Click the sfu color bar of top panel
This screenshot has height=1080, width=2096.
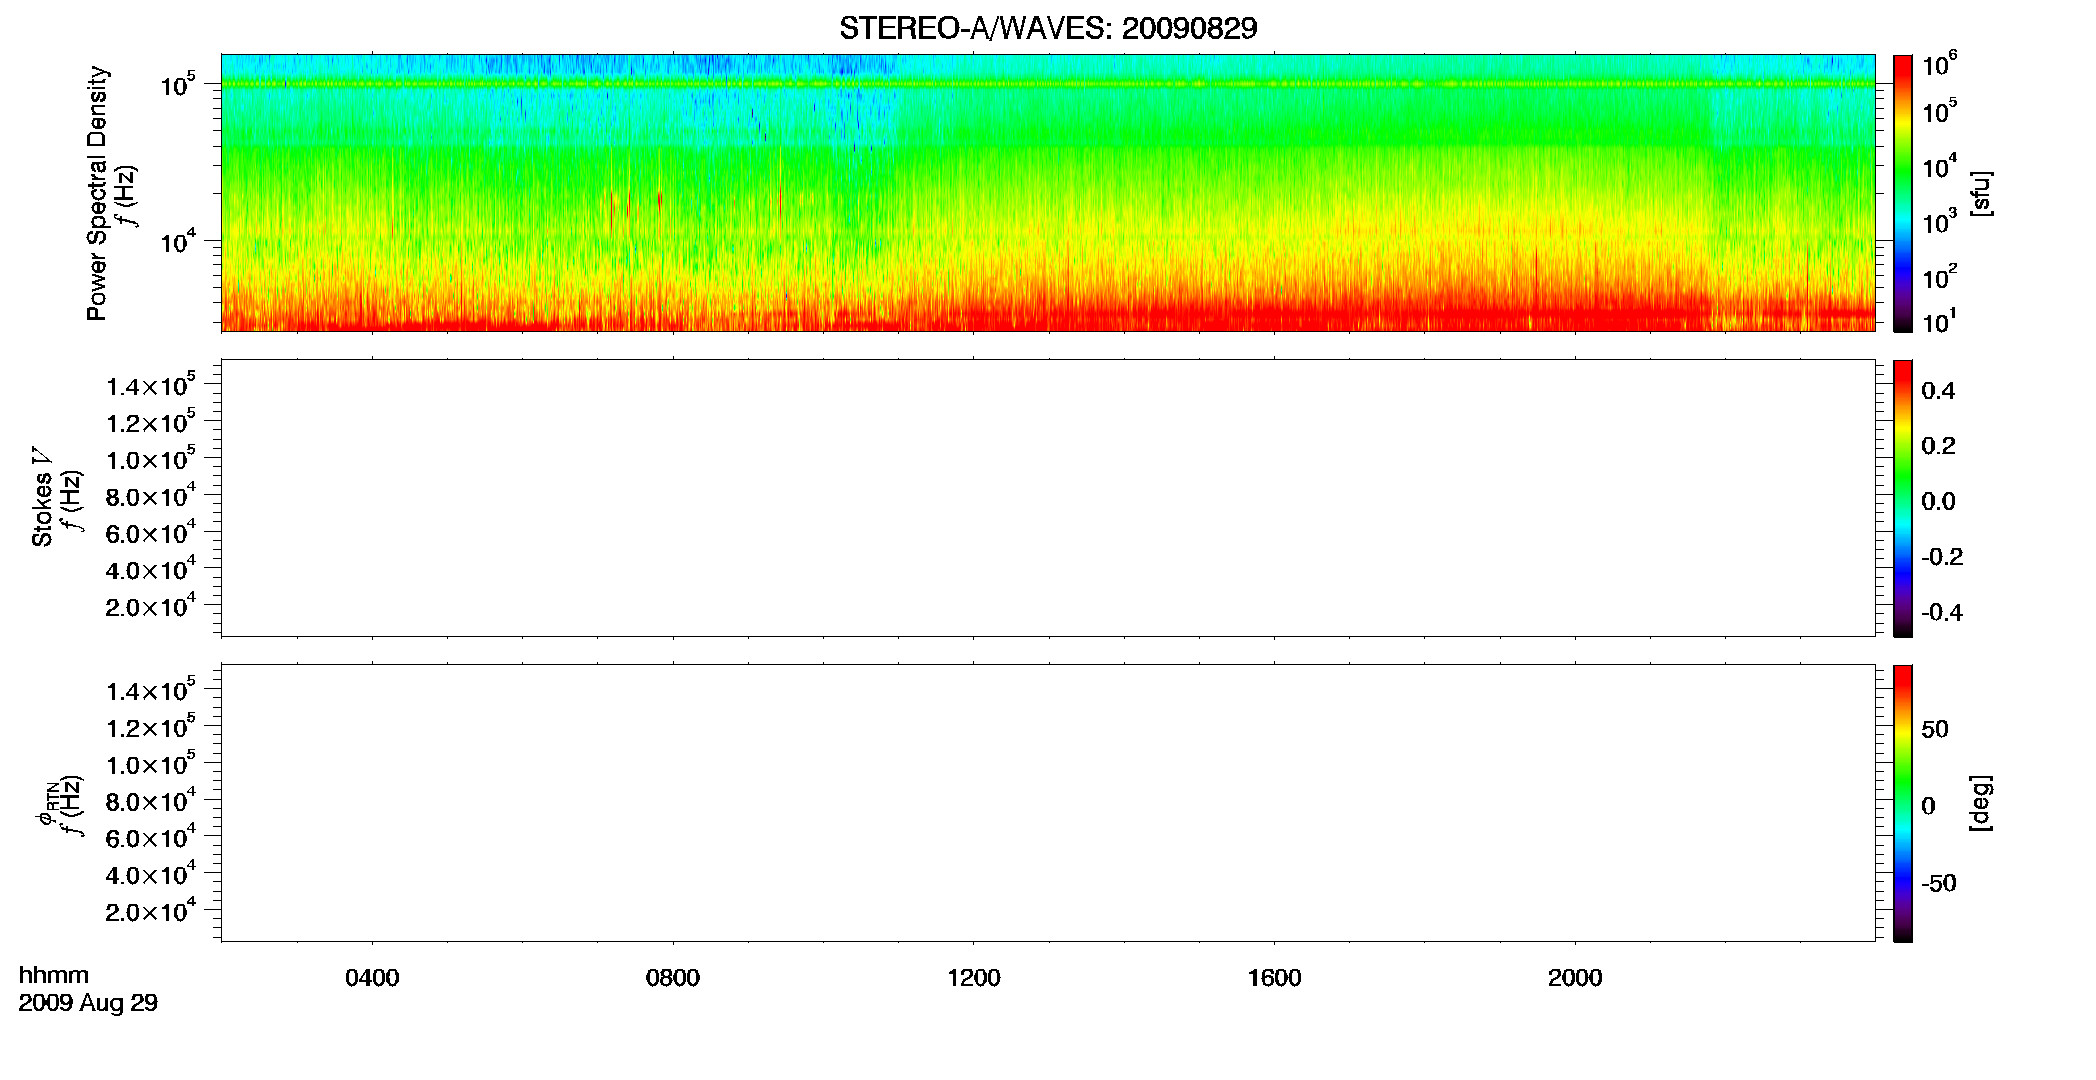1903,193
